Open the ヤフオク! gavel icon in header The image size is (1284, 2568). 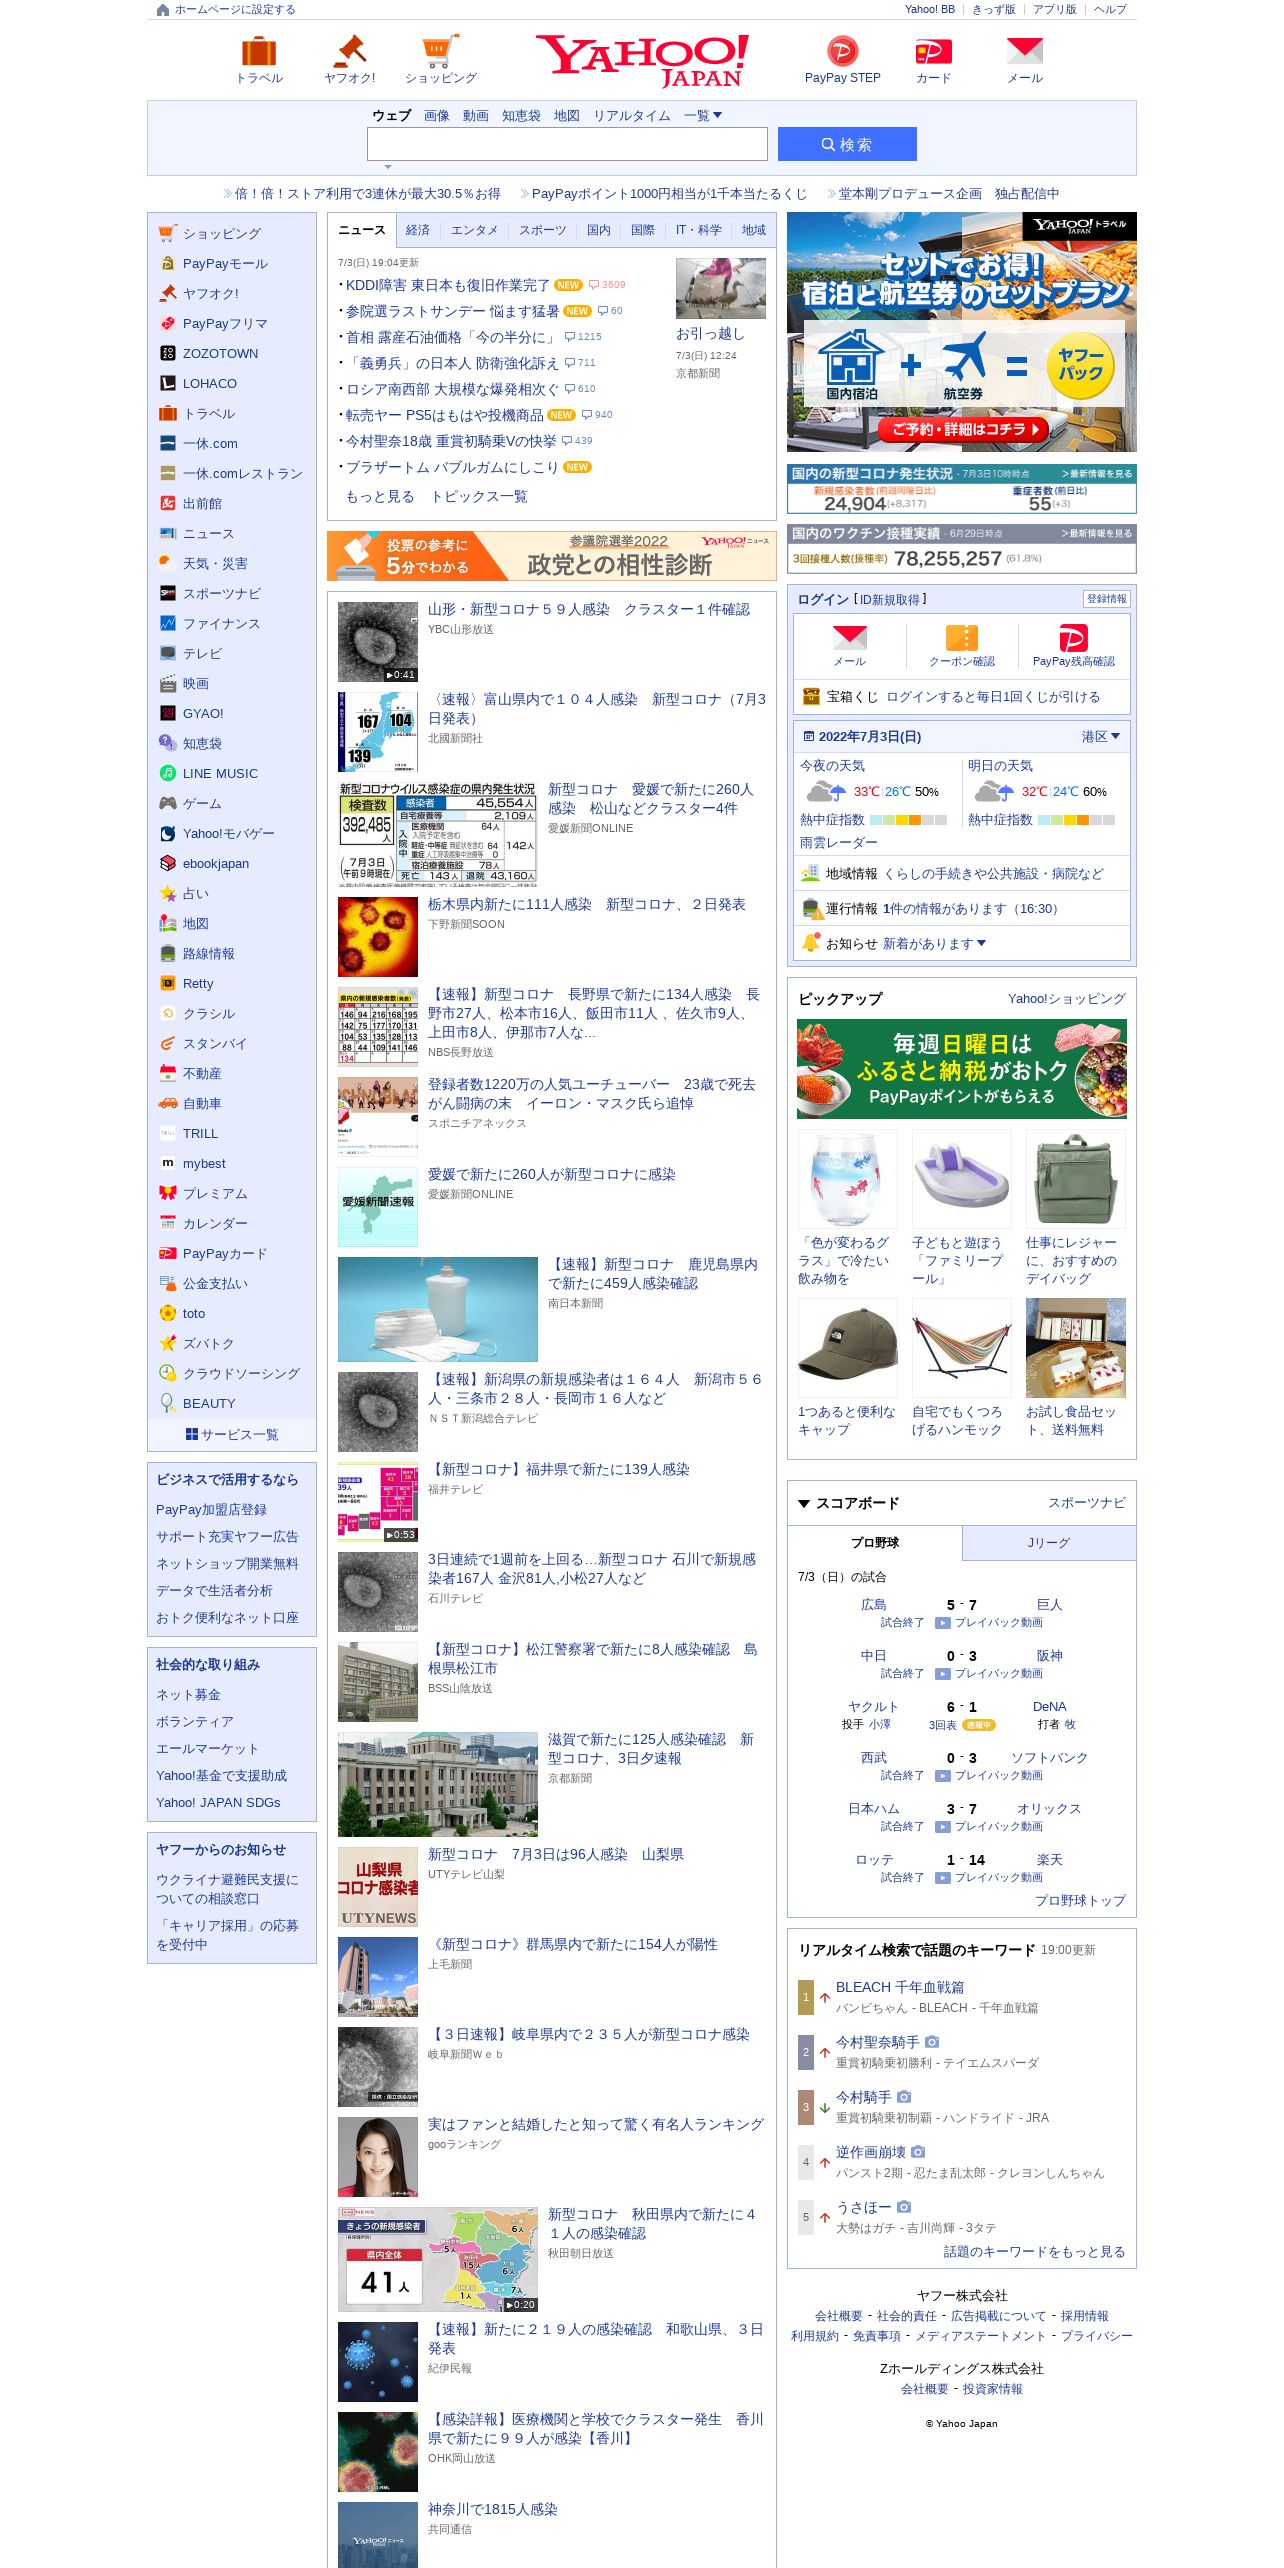(x=350, y=51)
